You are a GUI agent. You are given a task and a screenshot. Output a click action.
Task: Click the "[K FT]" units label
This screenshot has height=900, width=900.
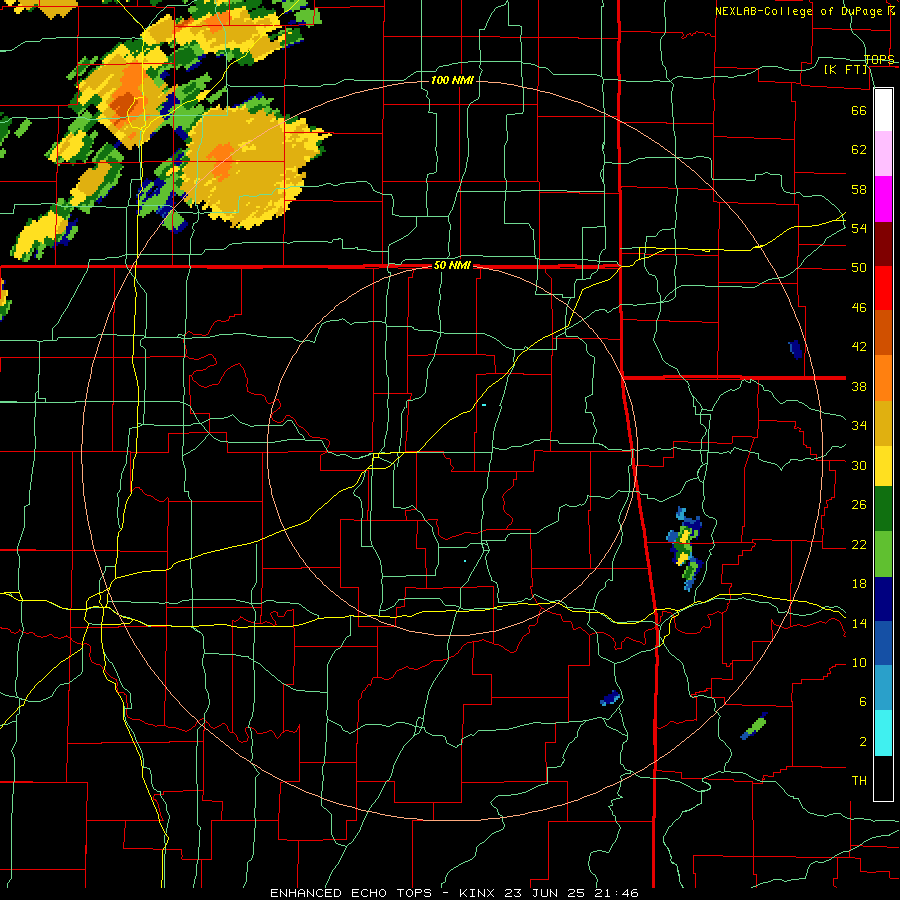coord(845,70)
